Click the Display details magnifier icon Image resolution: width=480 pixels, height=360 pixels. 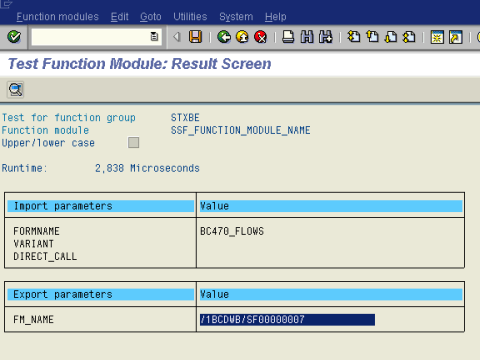tap(16, 89)
